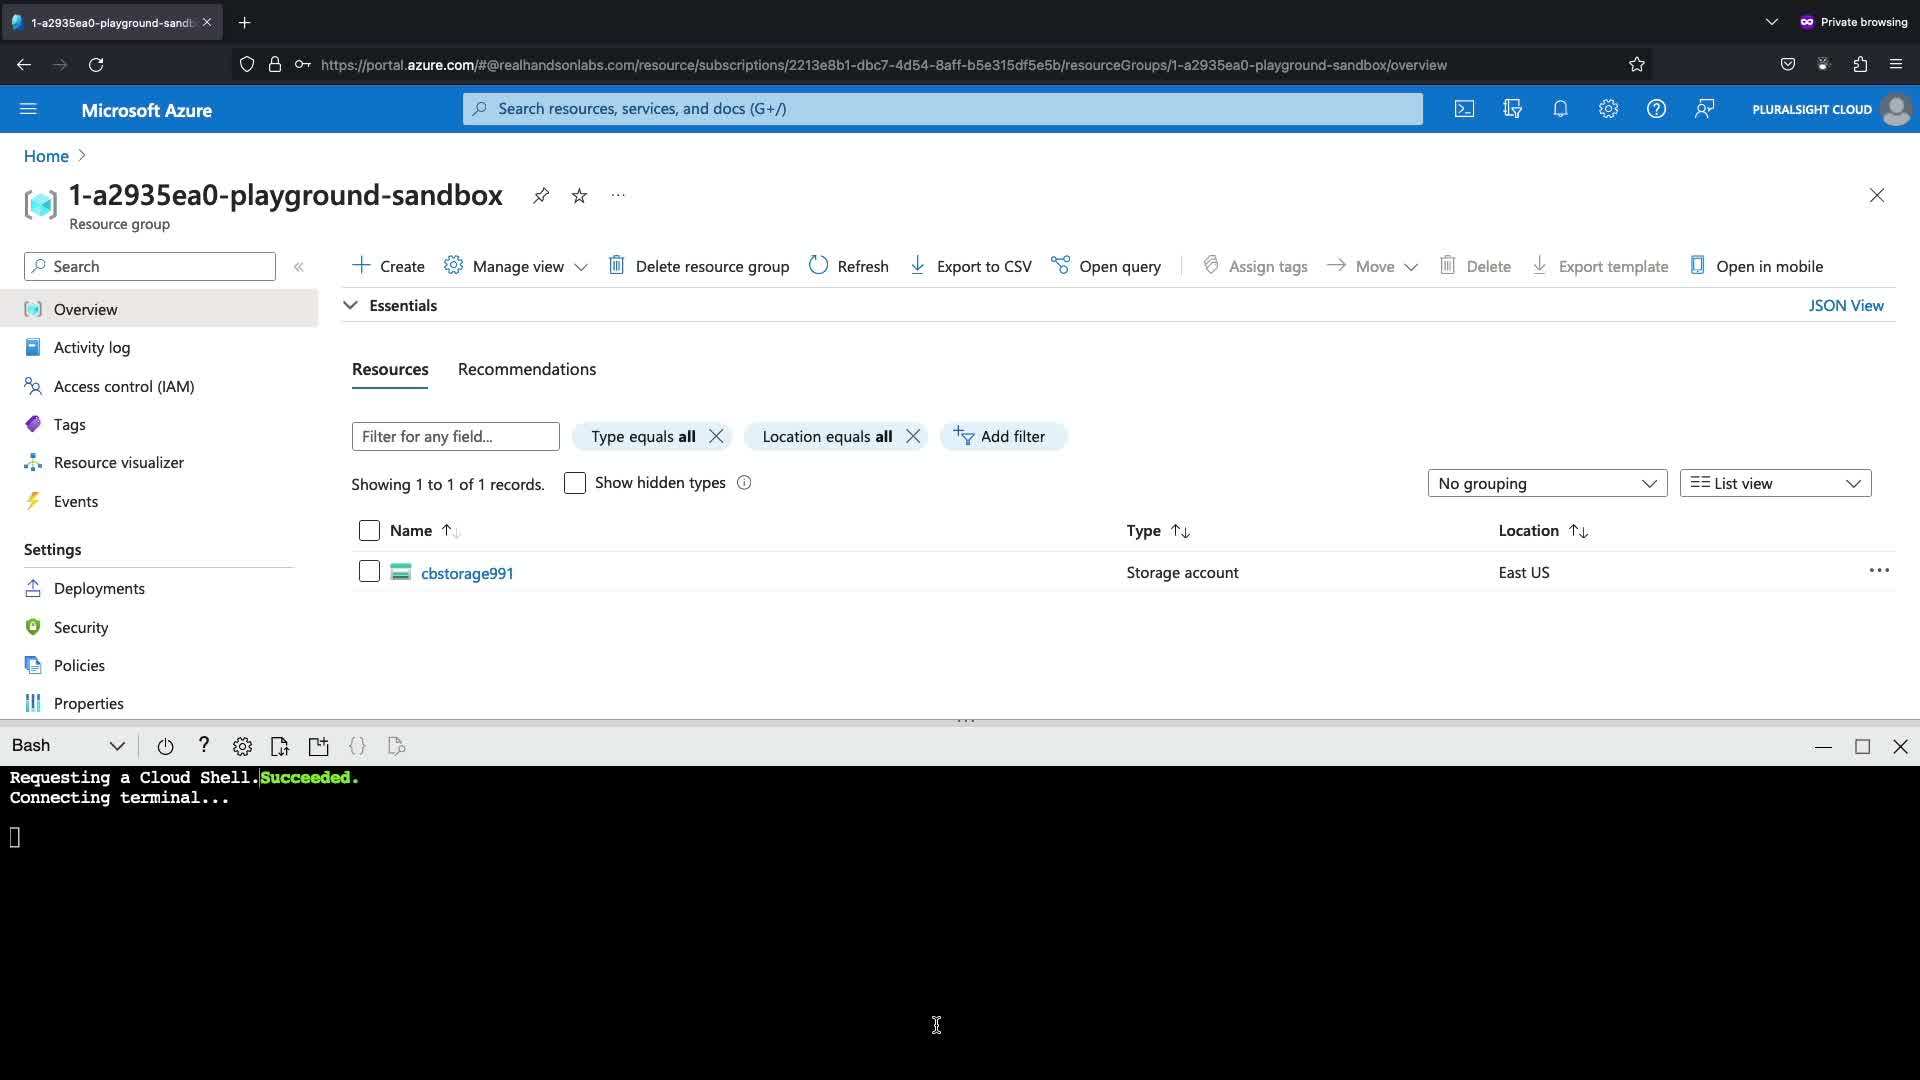
Task: Open Cloud Shell from the top bar
Action: coord(1464,109)
